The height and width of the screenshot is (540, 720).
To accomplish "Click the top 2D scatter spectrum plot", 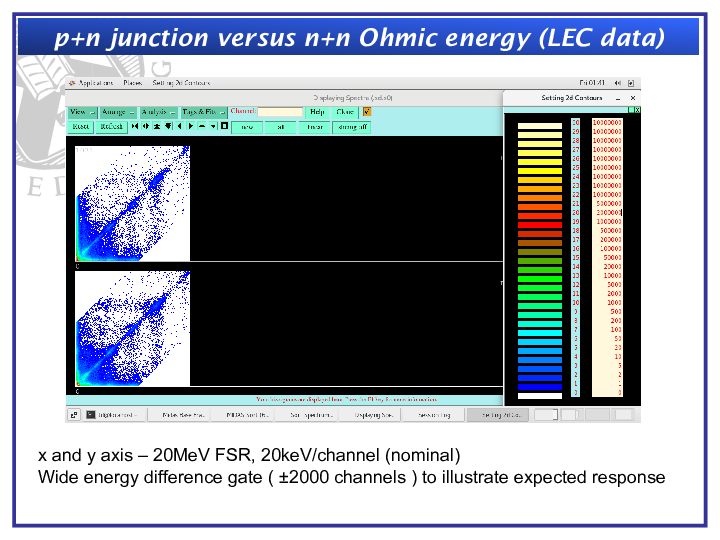I will pyautogui.click(x=132, y=203).
